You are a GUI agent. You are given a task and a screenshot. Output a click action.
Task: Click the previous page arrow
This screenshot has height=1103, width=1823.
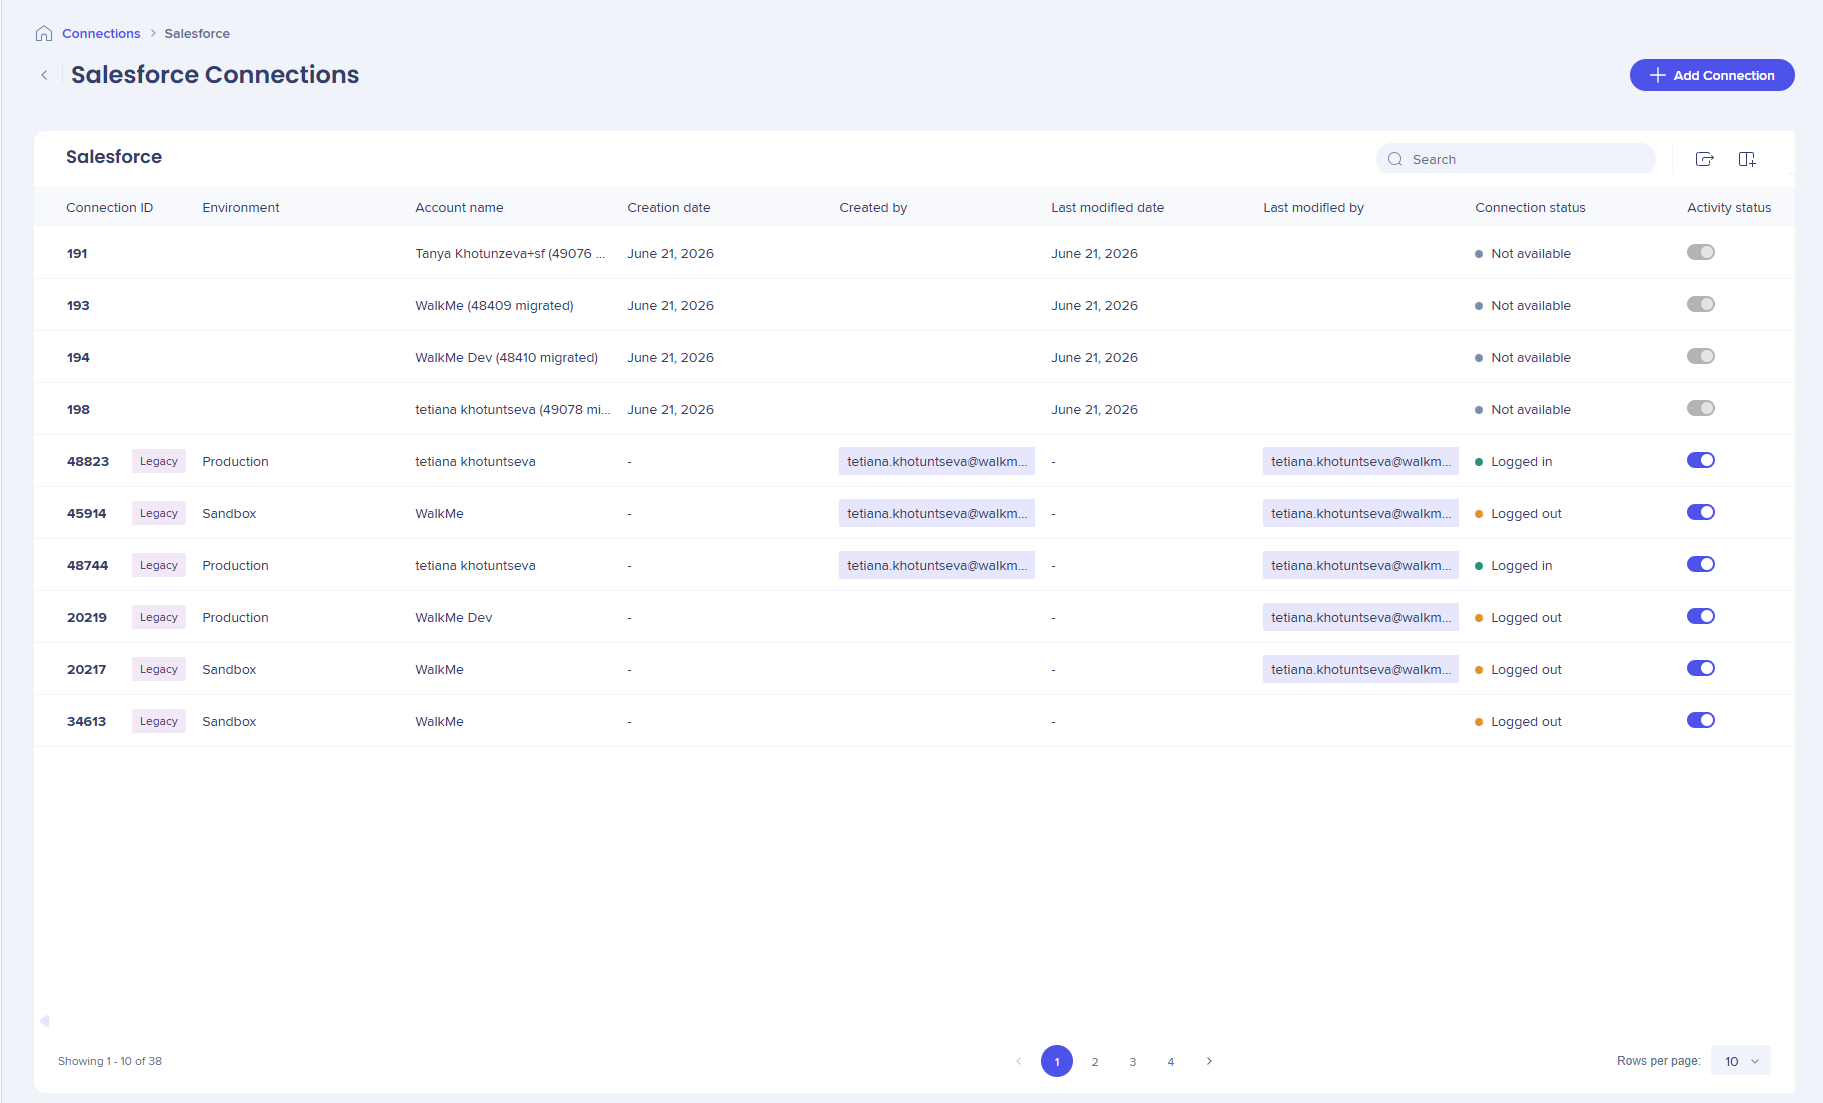[x=1019, y=1061]
